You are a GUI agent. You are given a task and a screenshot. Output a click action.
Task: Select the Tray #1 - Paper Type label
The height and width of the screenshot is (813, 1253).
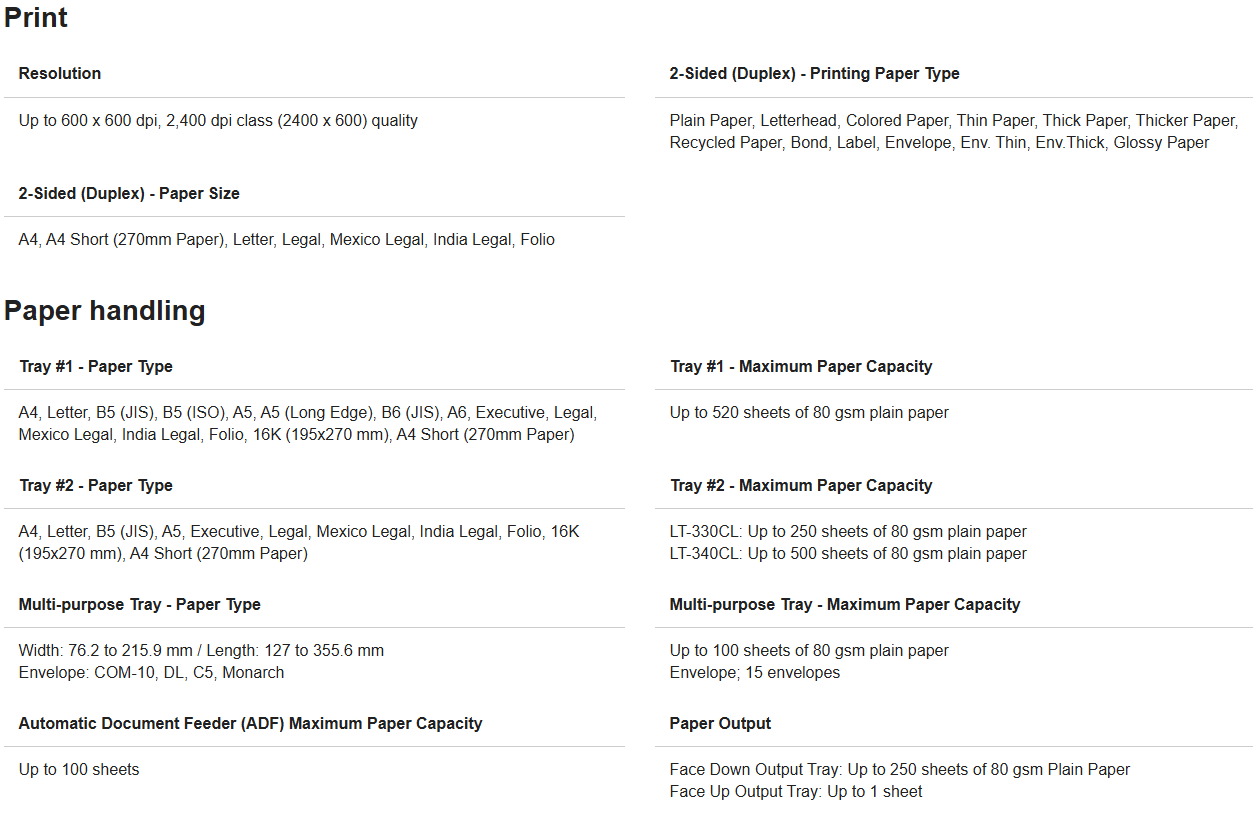pyautogui.click(x=96, y=367)
